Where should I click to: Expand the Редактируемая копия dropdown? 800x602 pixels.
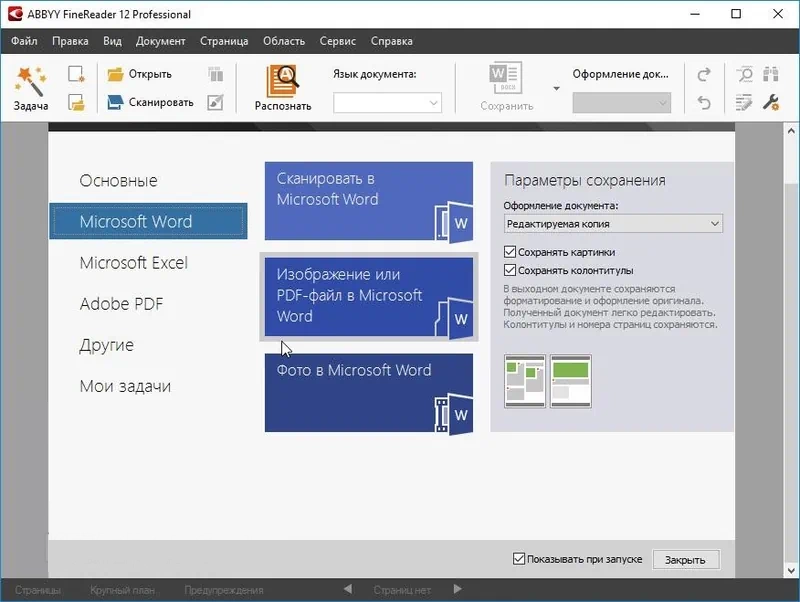[613, 224]
